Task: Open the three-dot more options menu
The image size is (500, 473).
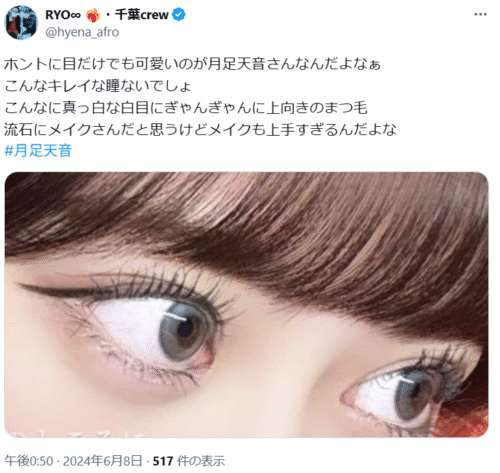Action: pos(480,14)
